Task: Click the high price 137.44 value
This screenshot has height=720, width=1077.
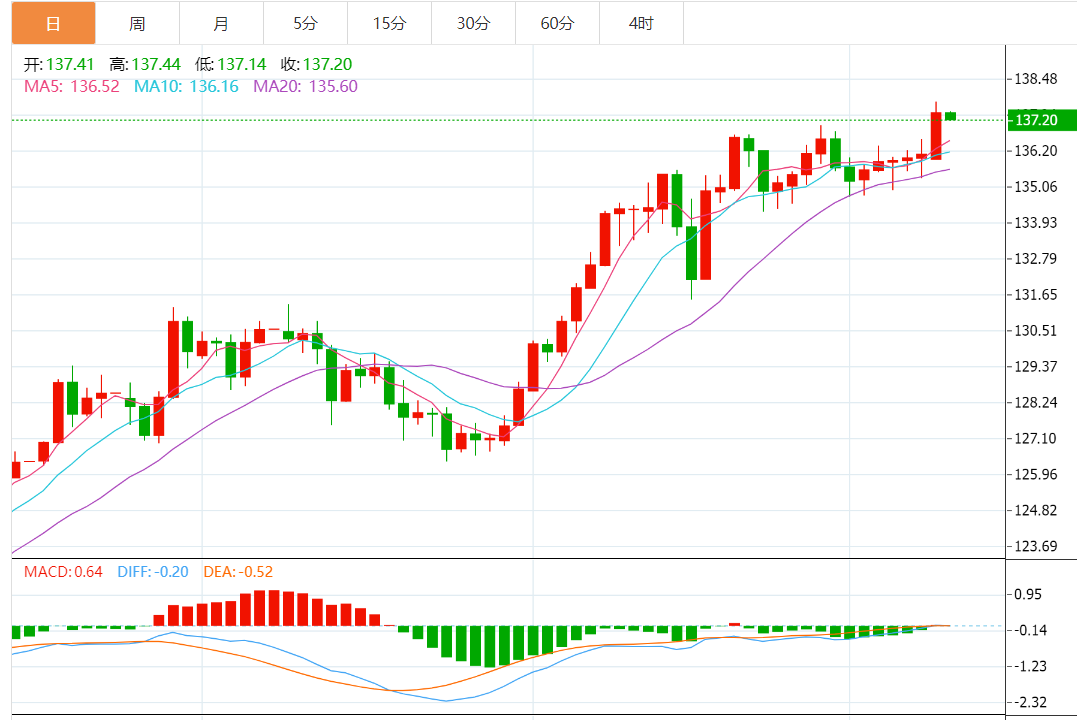Action: coord(156,65)
